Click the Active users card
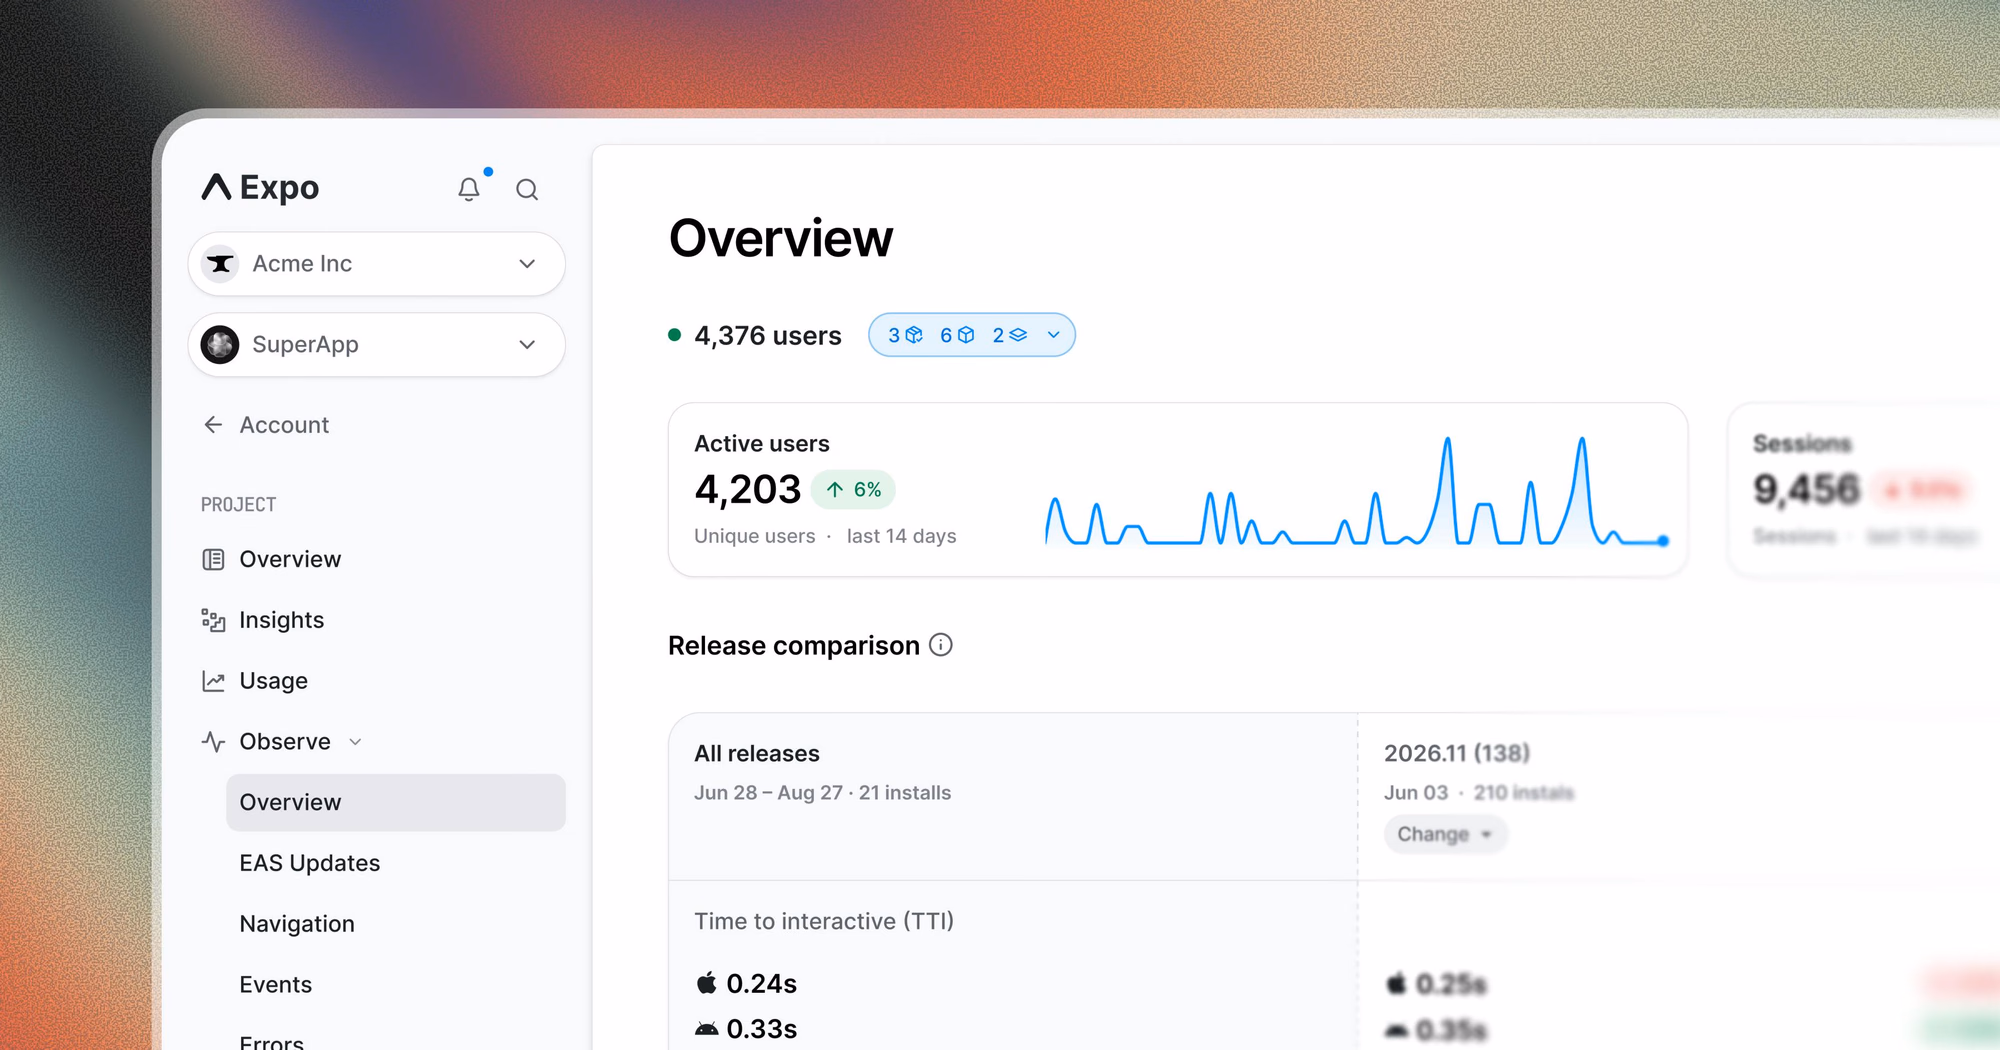Screen dimensions: 2000x1050 pos(1178,490)
